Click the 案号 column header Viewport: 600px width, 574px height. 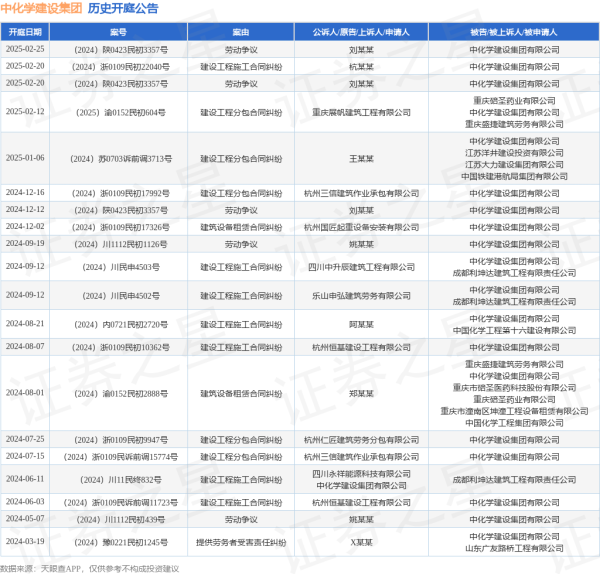coord(118,32)
